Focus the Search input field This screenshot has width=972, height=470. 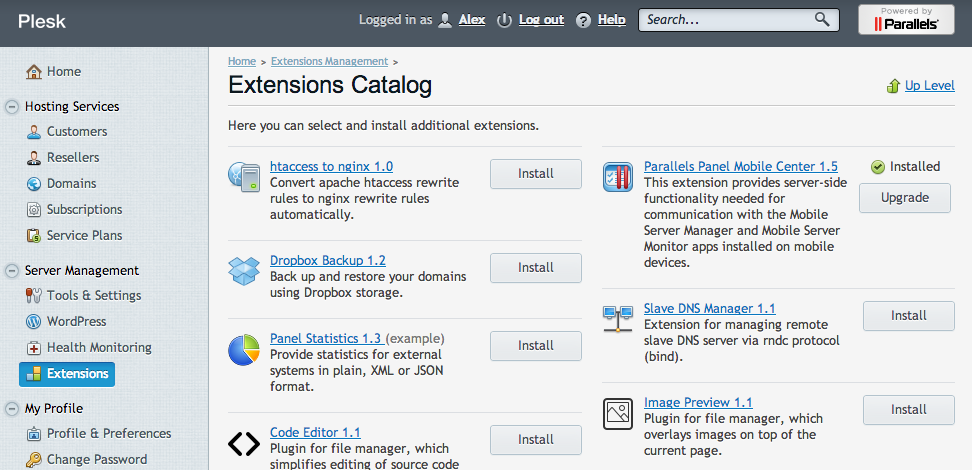pyautogui.click(x=728, y=20)
